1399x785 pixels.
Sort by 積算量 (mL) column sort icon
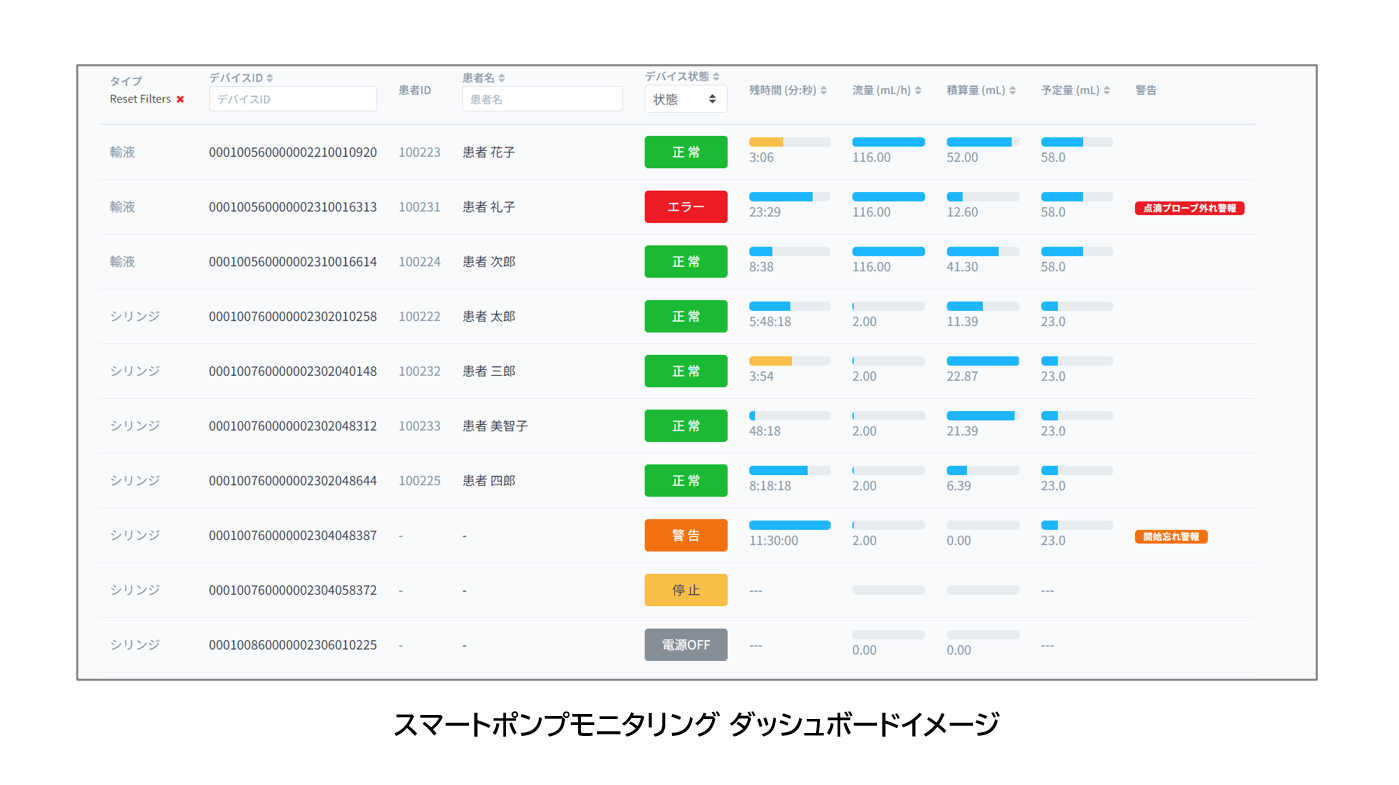1012,90
